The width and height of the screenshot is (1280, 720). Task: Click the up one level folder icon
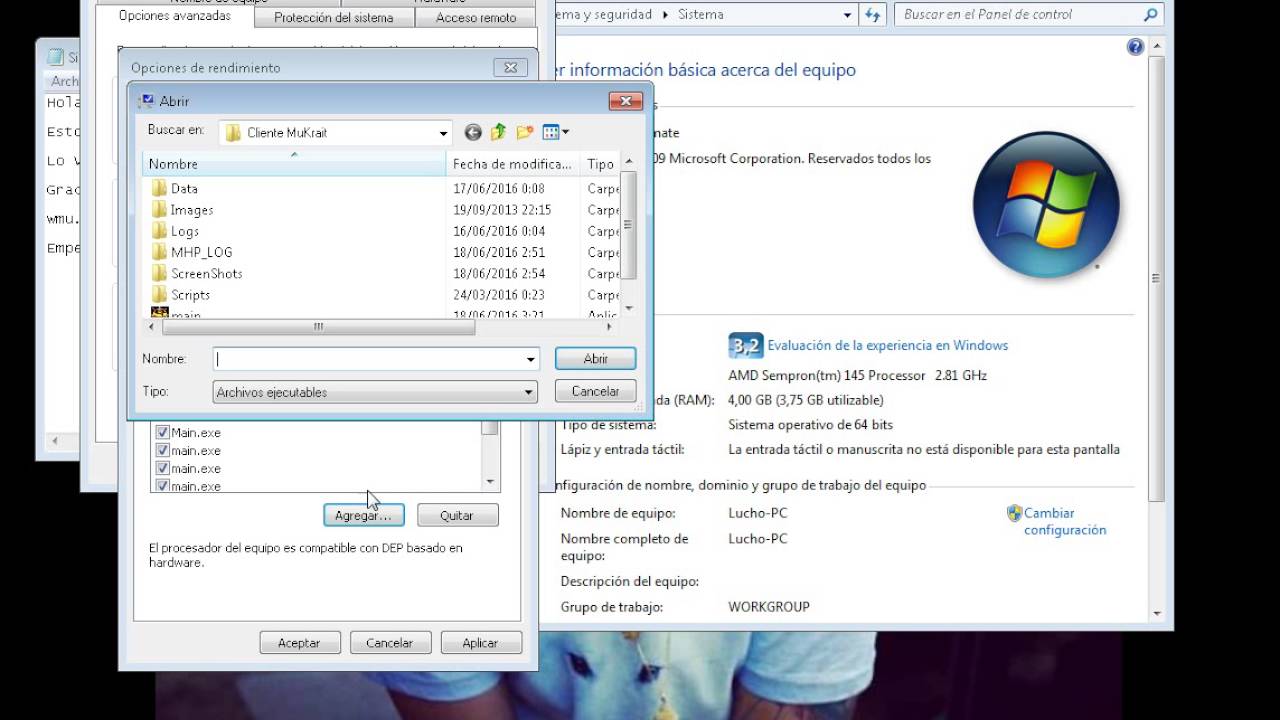coord(498,132)
